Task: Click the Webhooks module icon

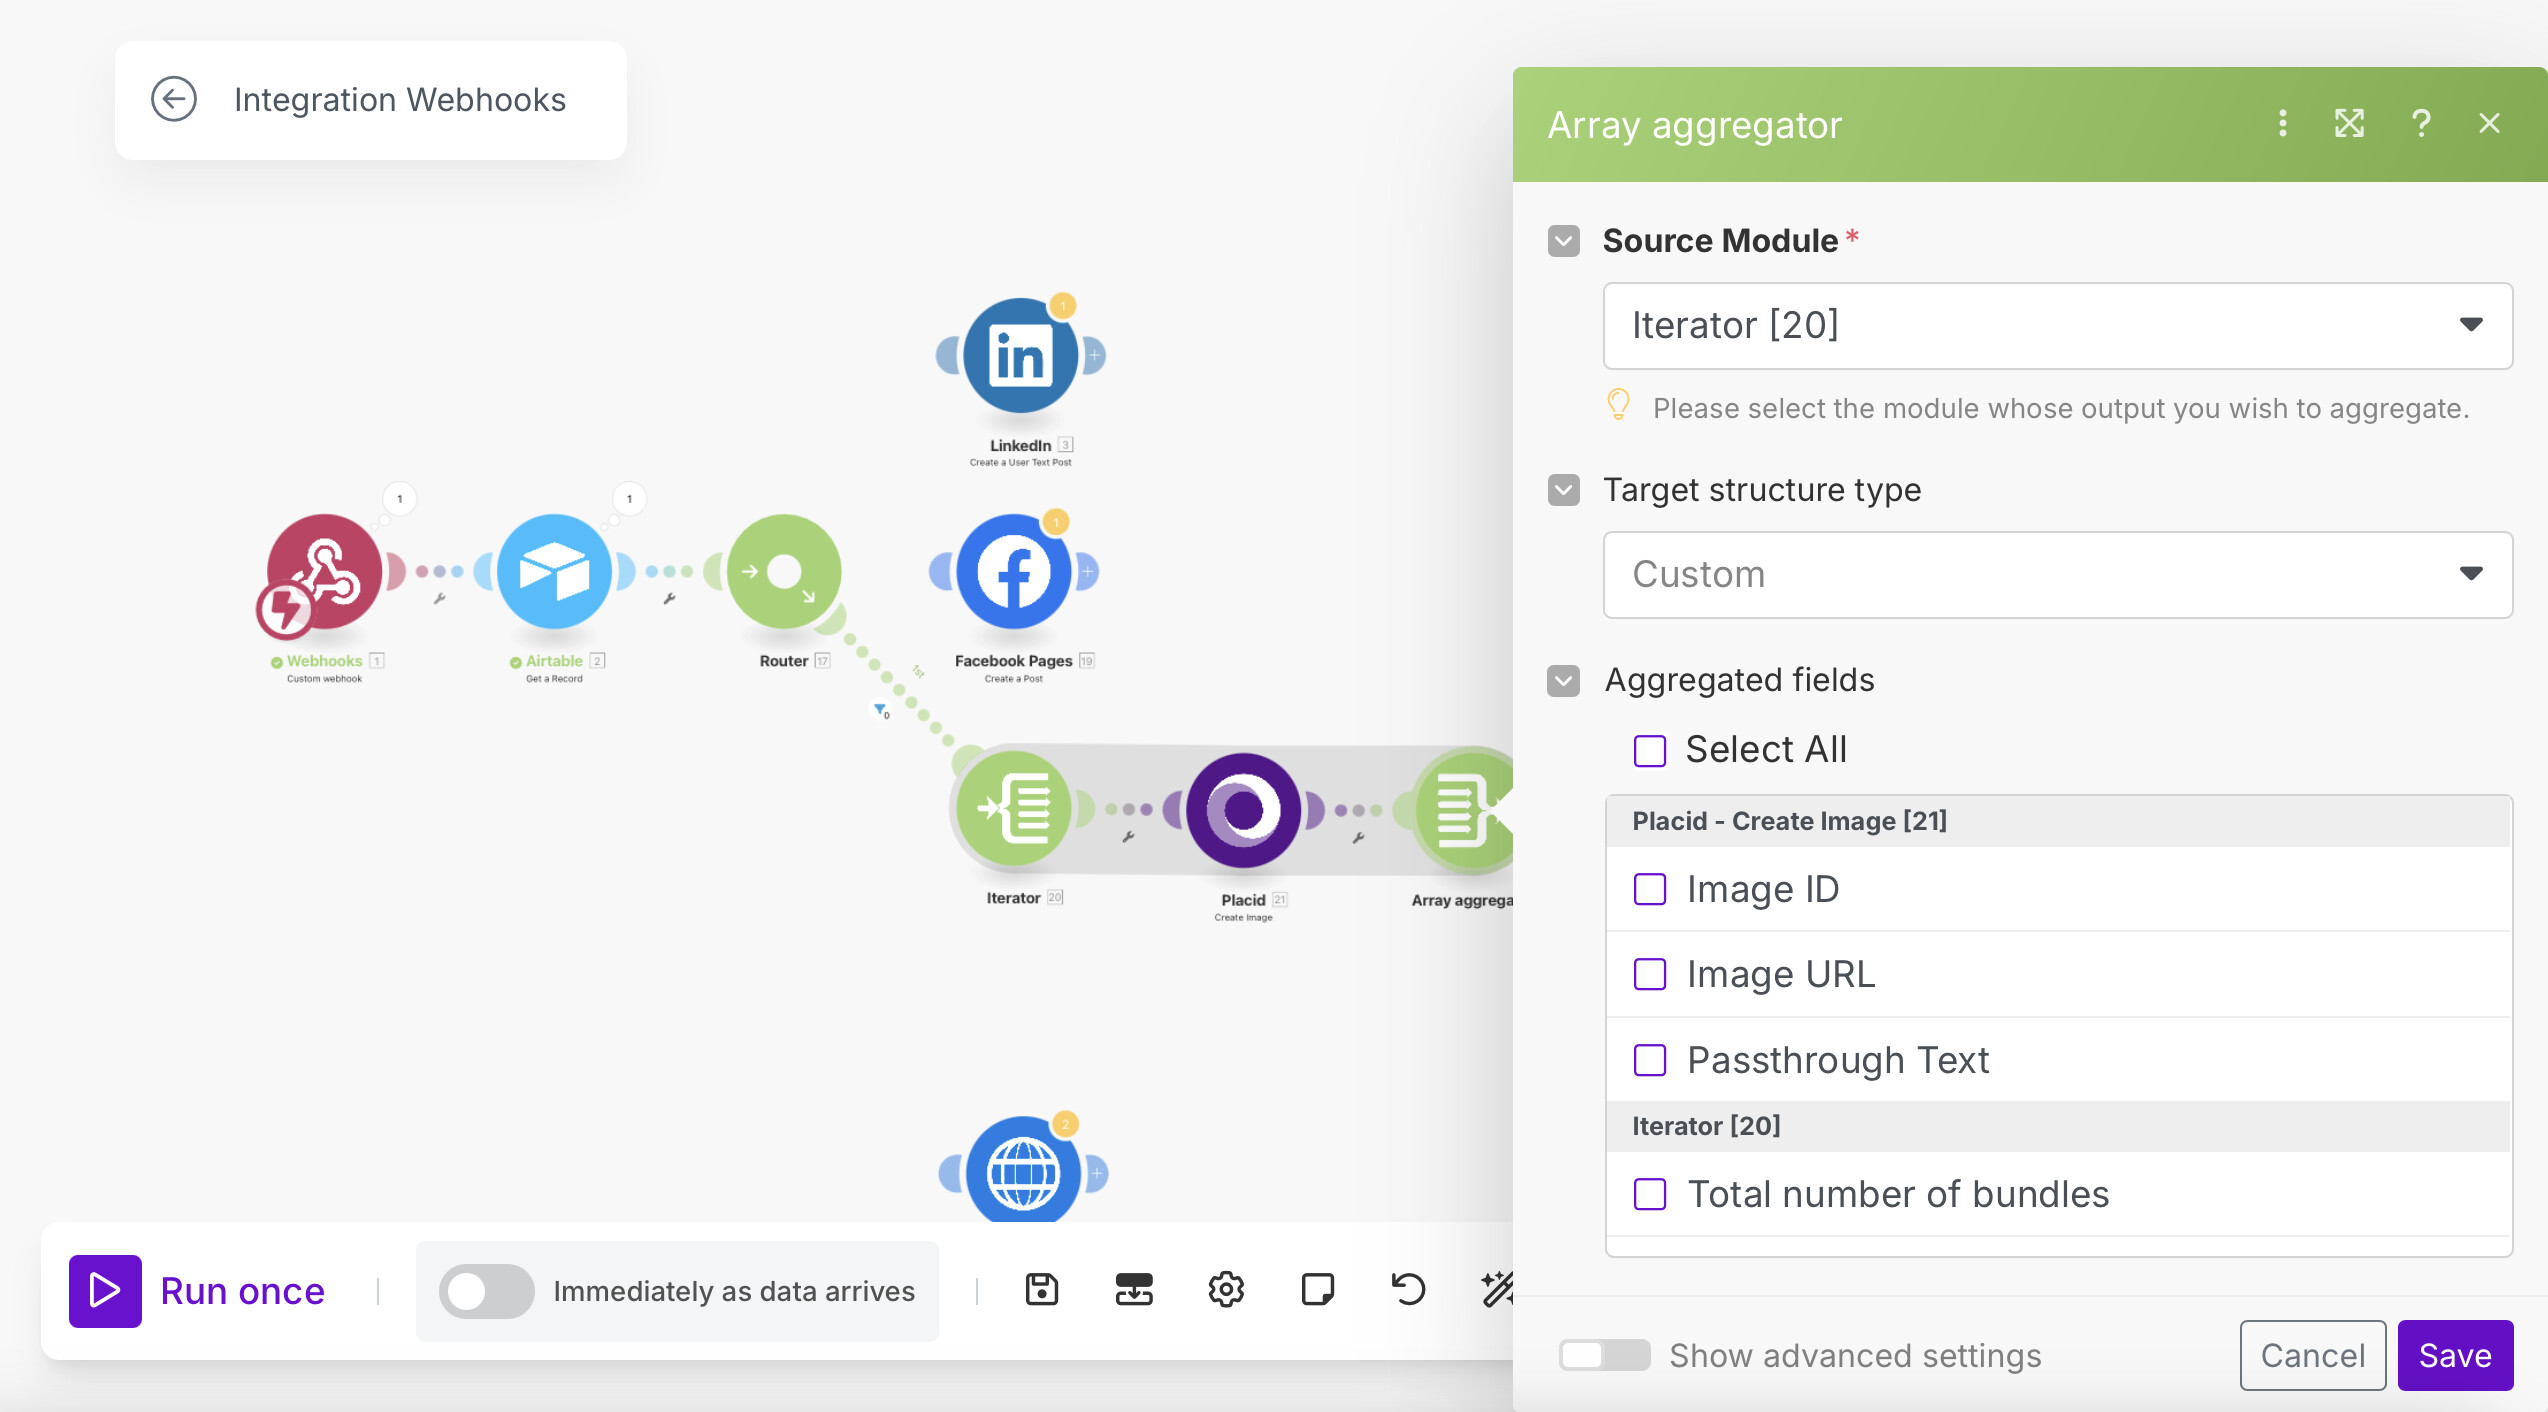Action: click(x=323, y=573)
